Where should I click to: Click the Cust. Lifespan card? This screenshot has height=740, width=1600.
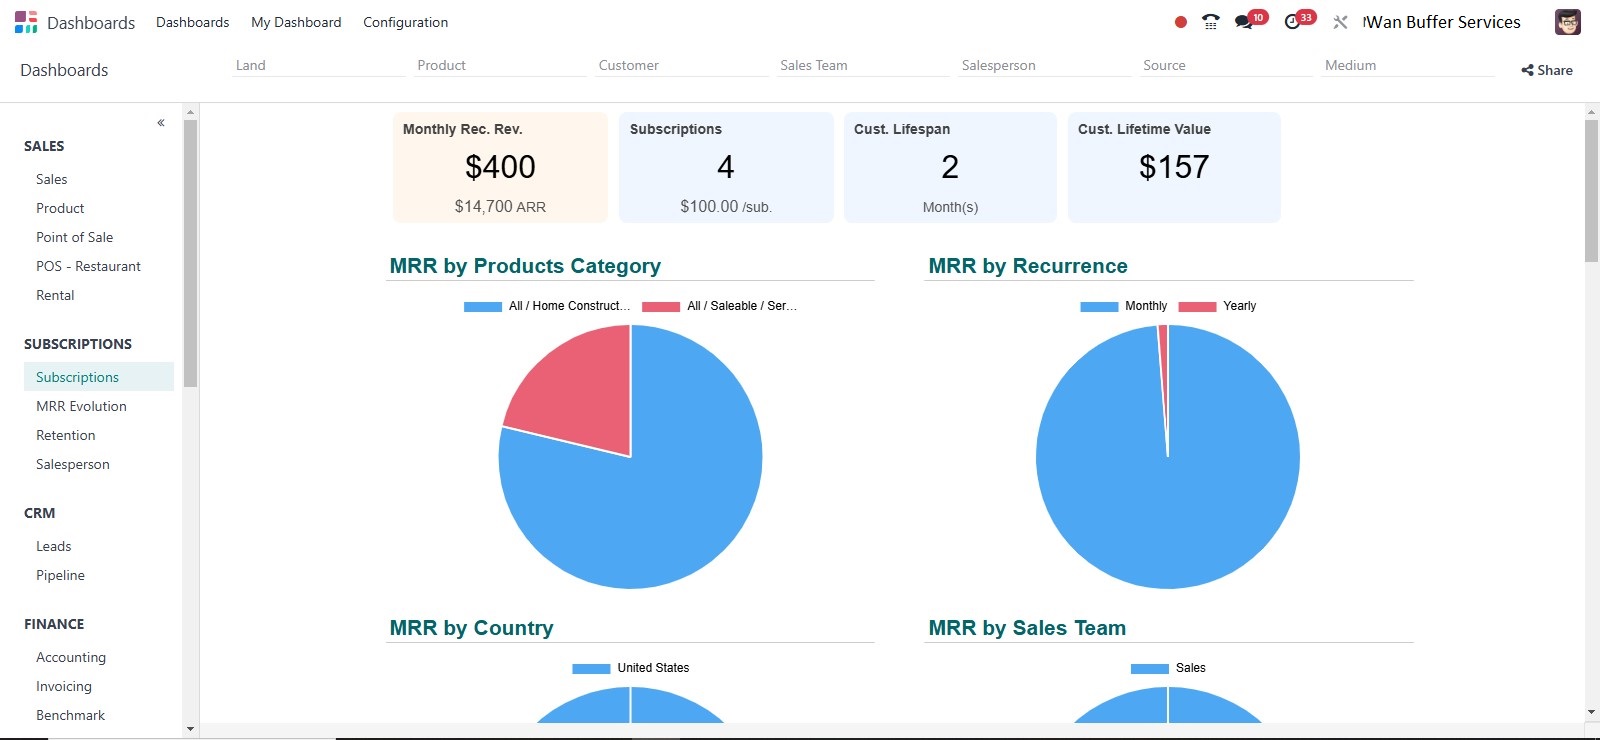(950, 167)
